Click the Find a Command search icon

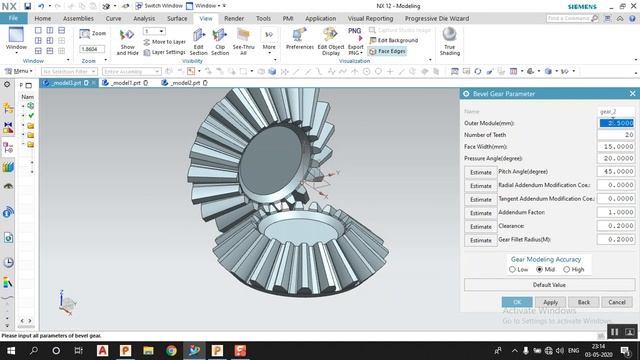pos(595,18)
